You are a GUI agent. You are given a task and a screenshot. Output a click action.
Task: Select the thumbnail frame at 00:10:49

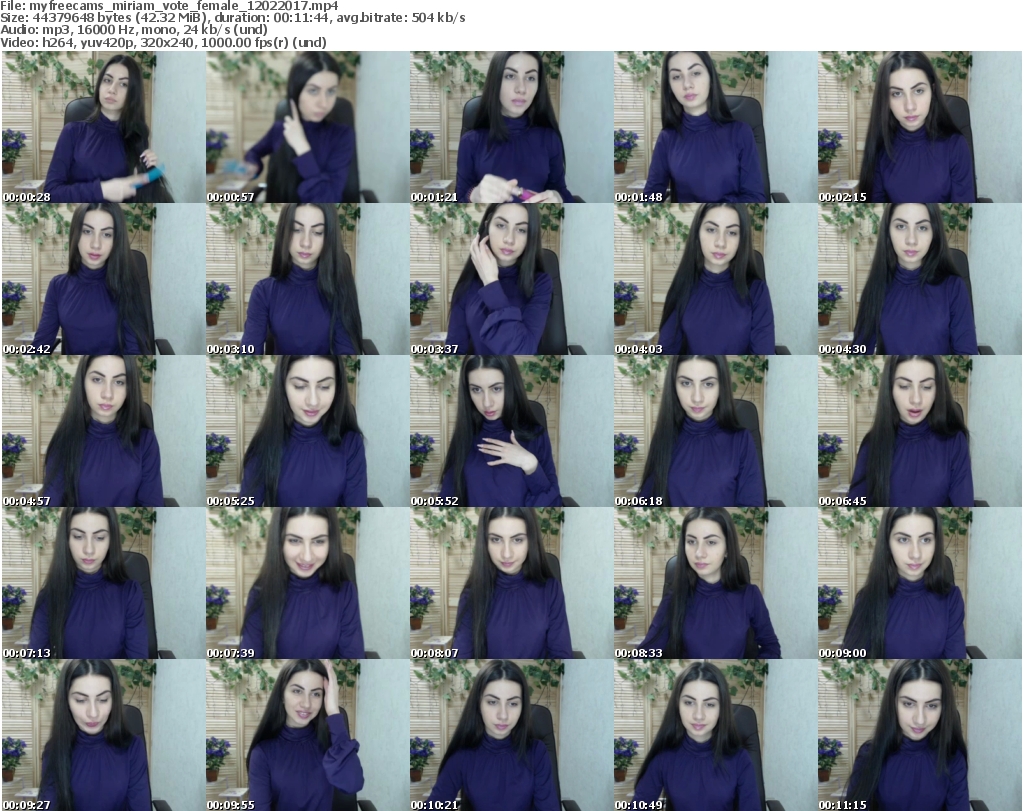(x=716, y=735)
